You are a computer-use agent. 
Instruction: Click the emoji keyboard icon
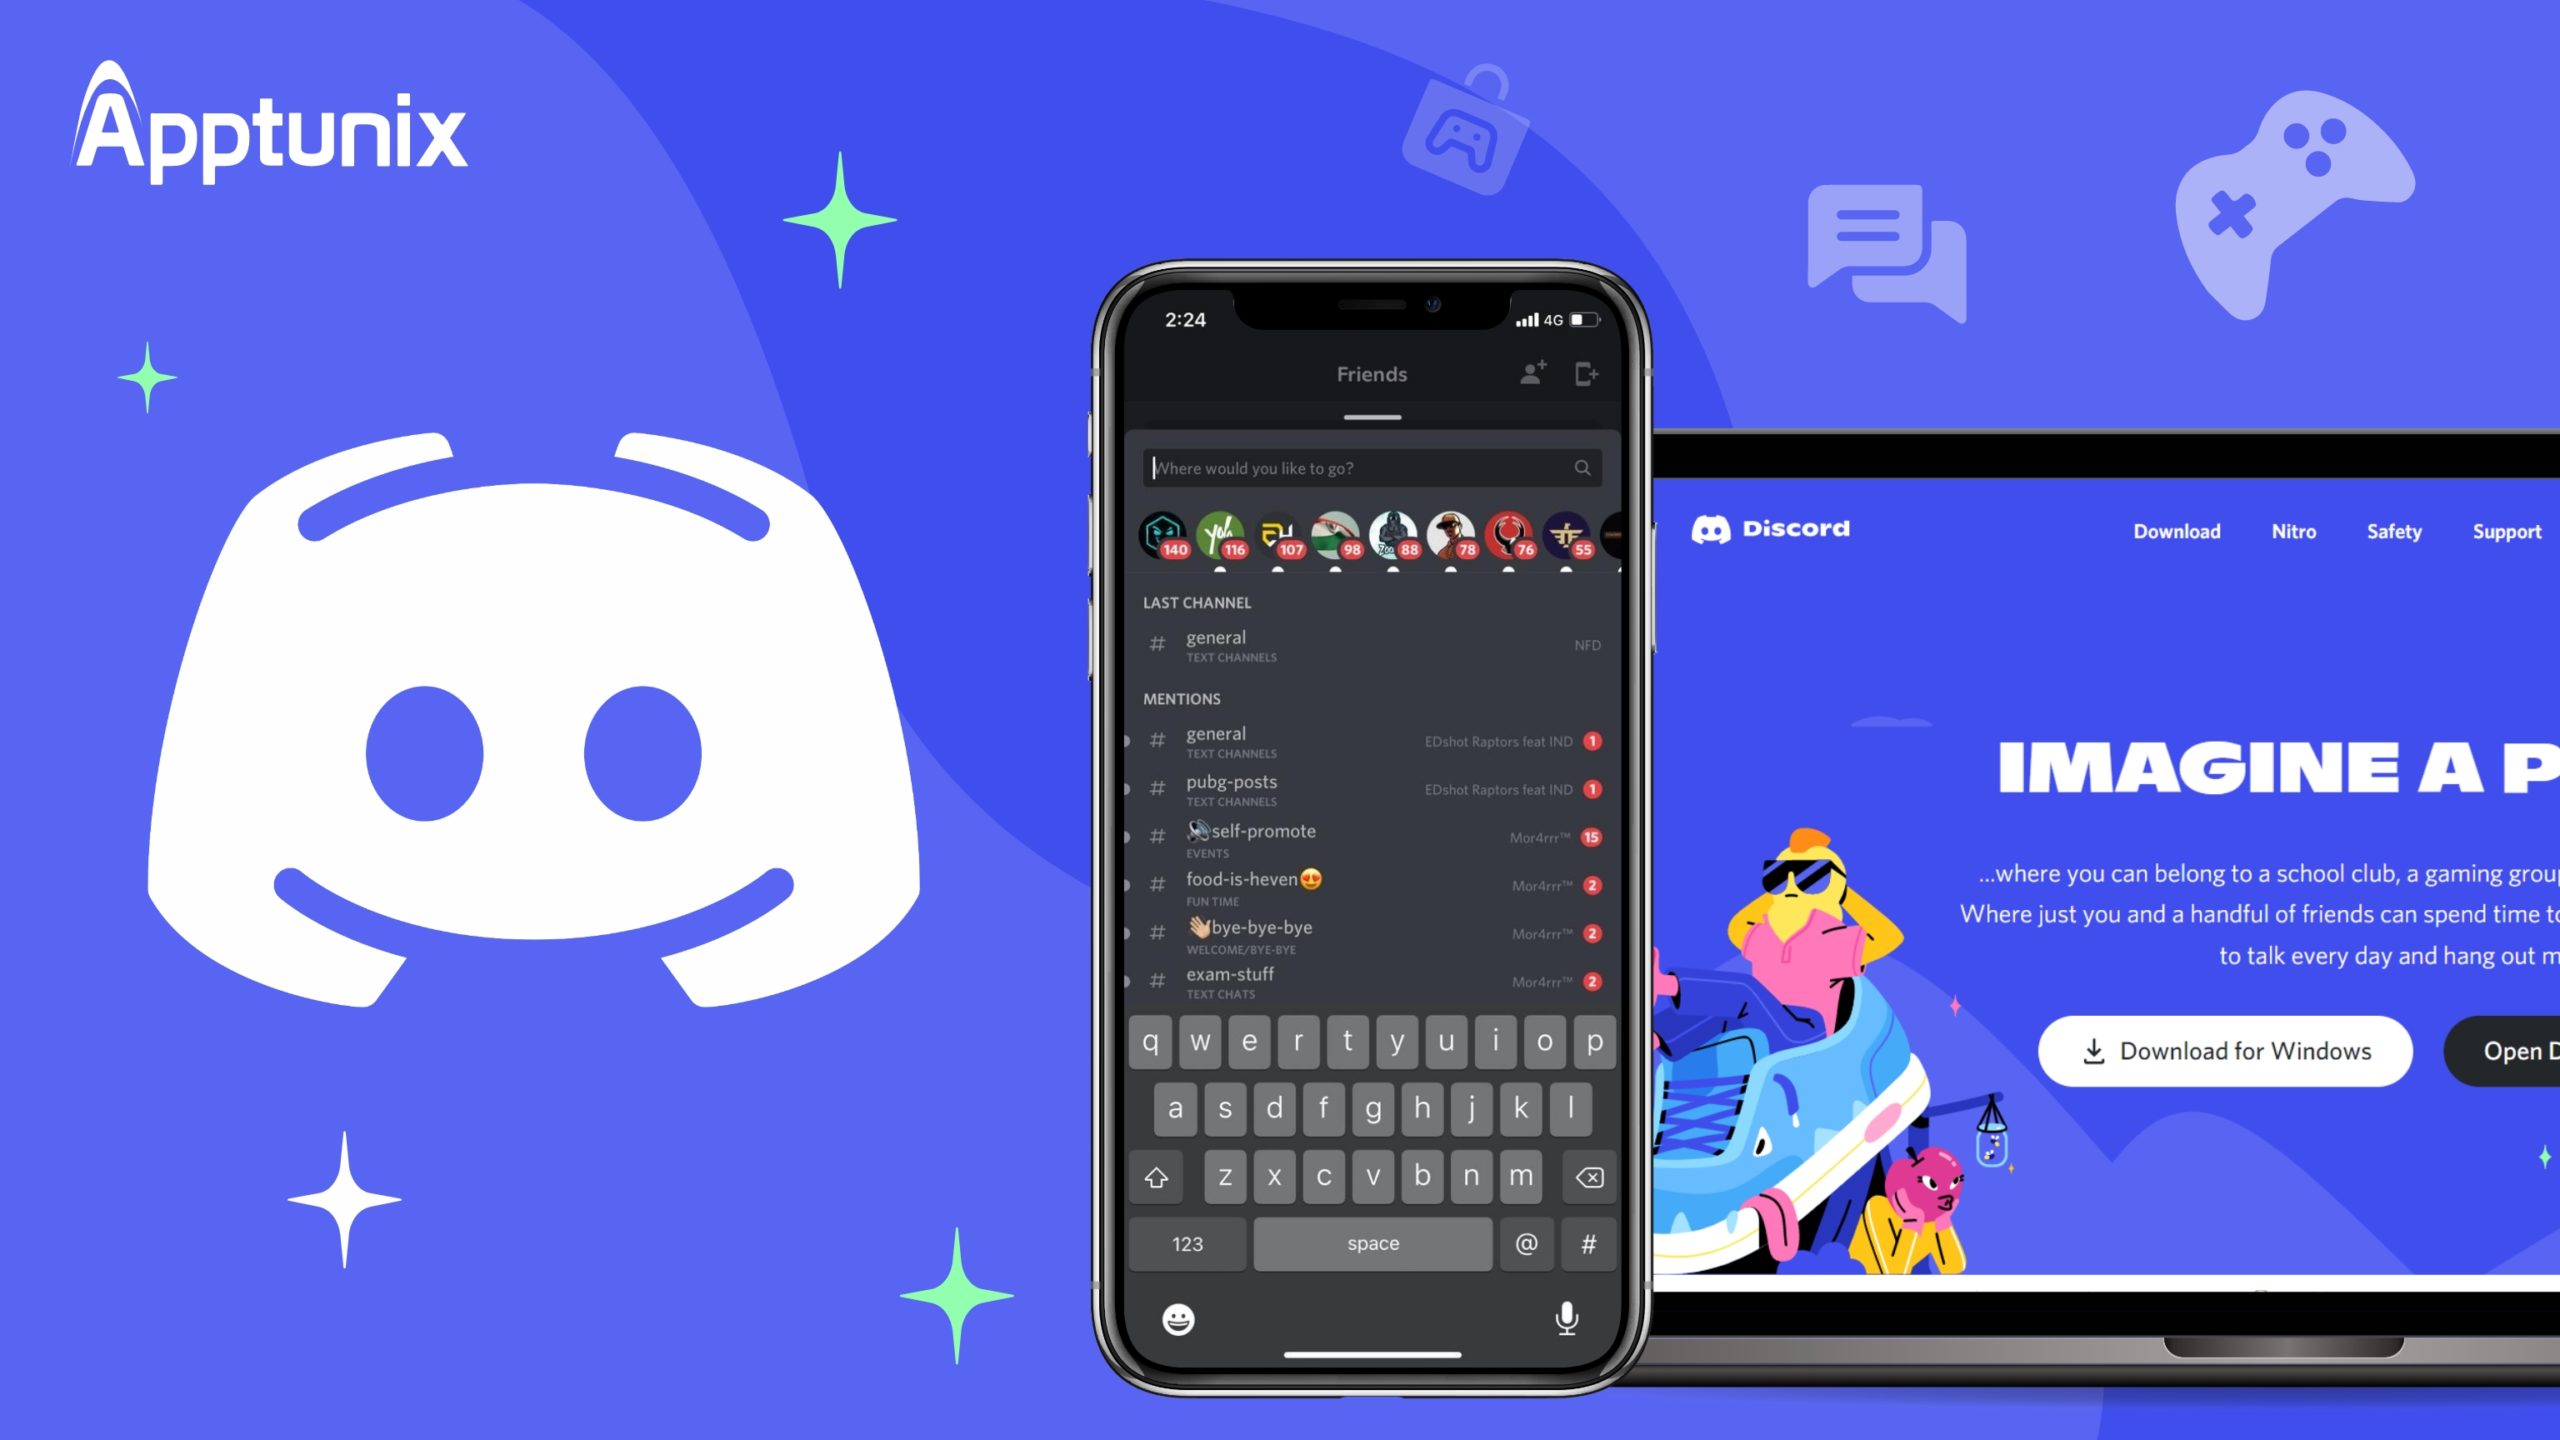point(1180,1319)
